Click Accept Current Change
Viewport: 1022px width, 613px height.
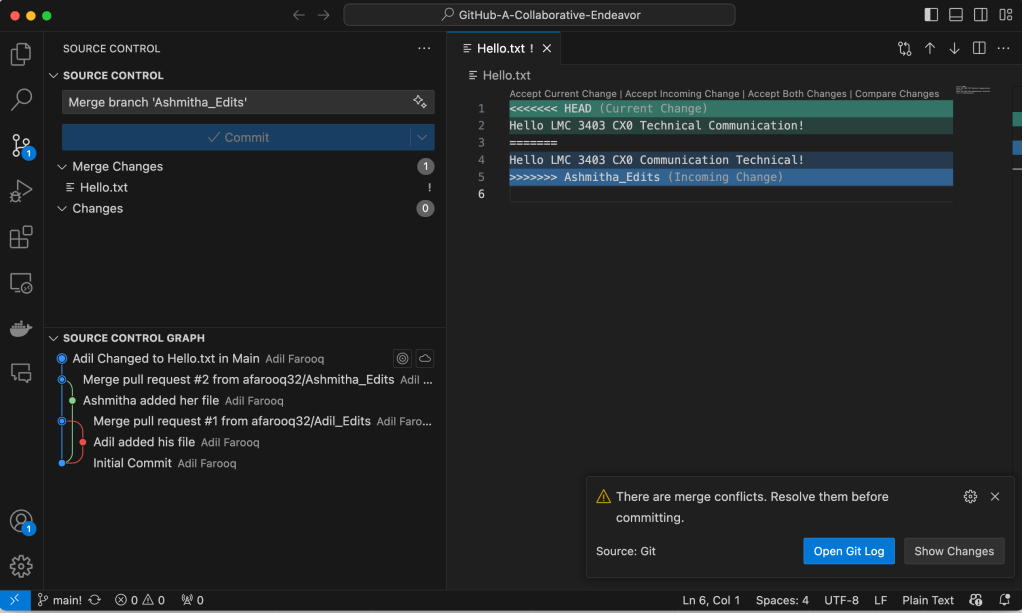(562, 94)
